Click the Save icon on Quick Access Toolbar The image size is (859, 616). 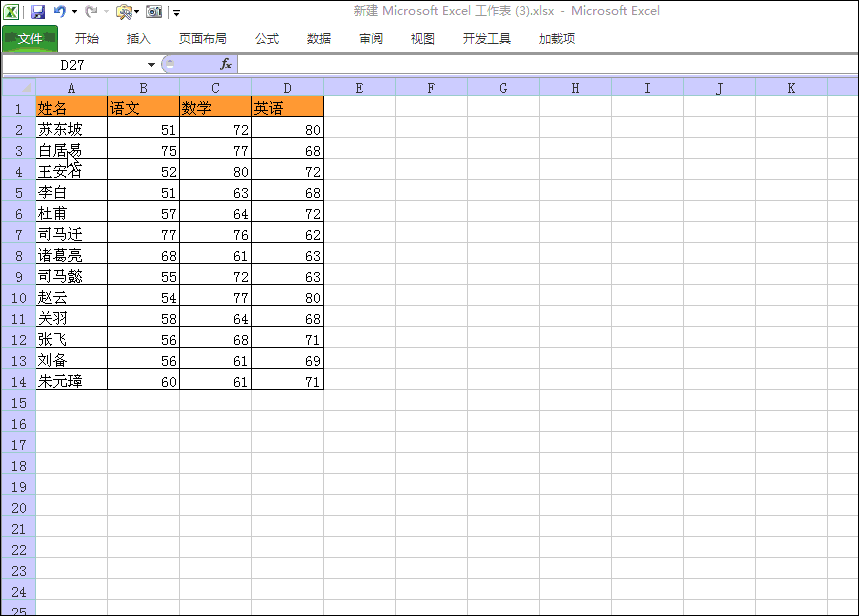[38, 11]
